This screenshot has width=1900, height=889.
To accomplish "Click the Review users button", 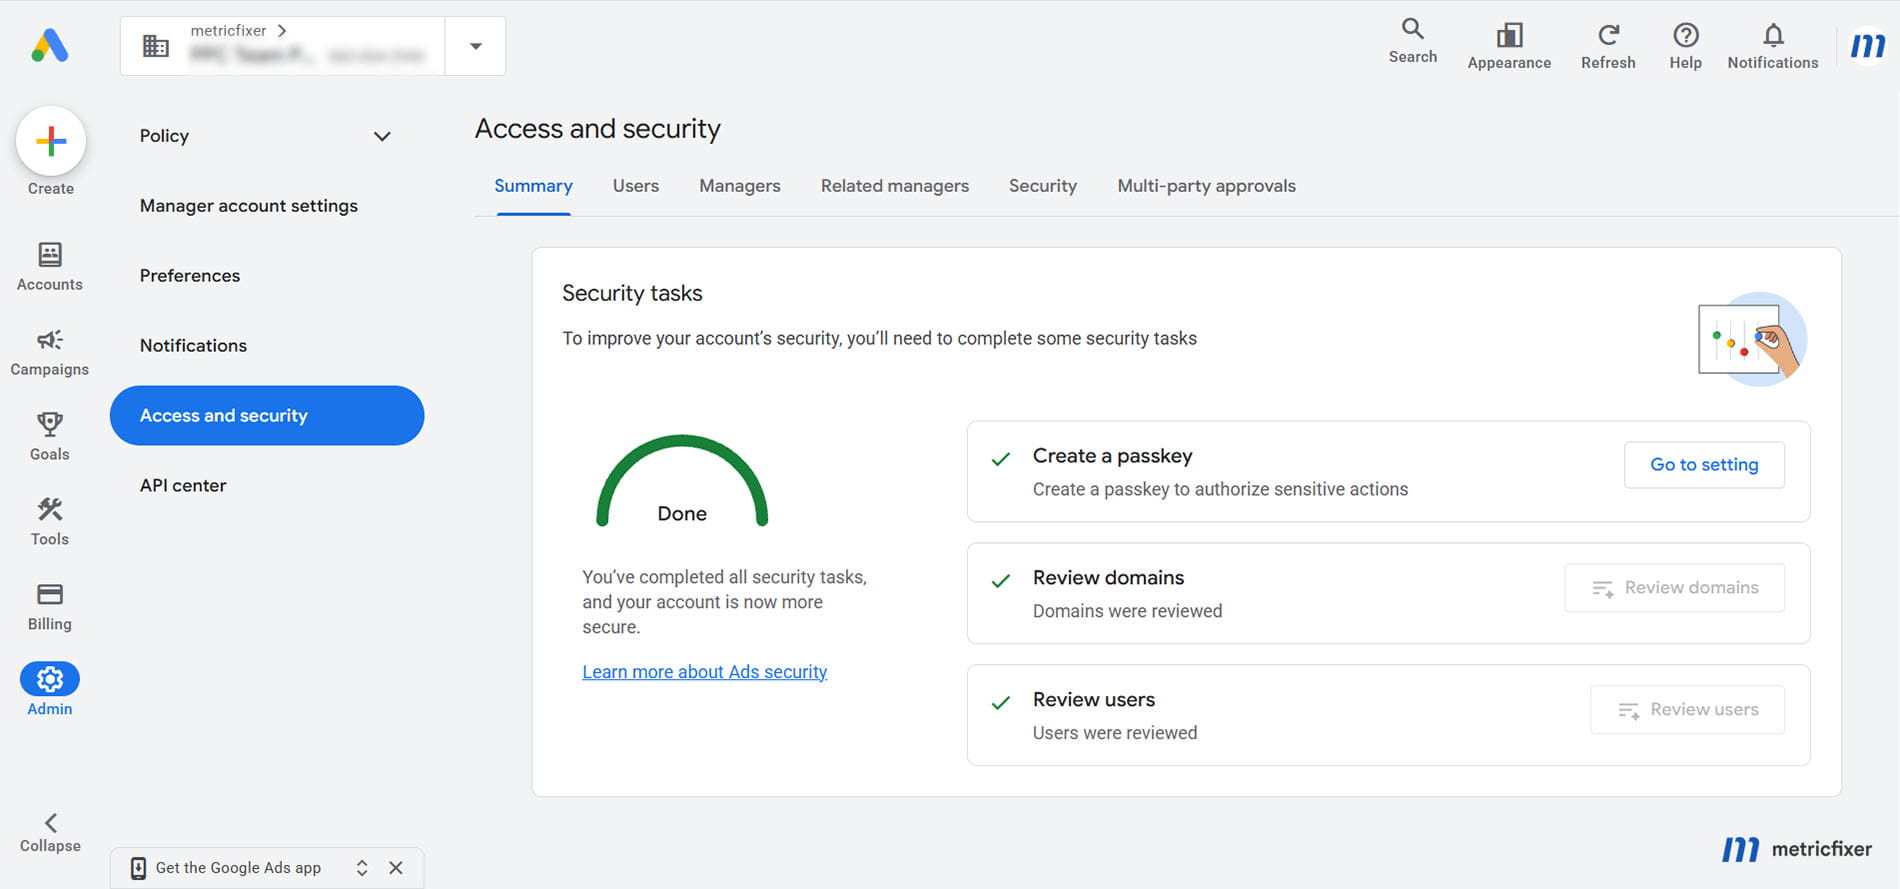I will tap(1687, 710).
